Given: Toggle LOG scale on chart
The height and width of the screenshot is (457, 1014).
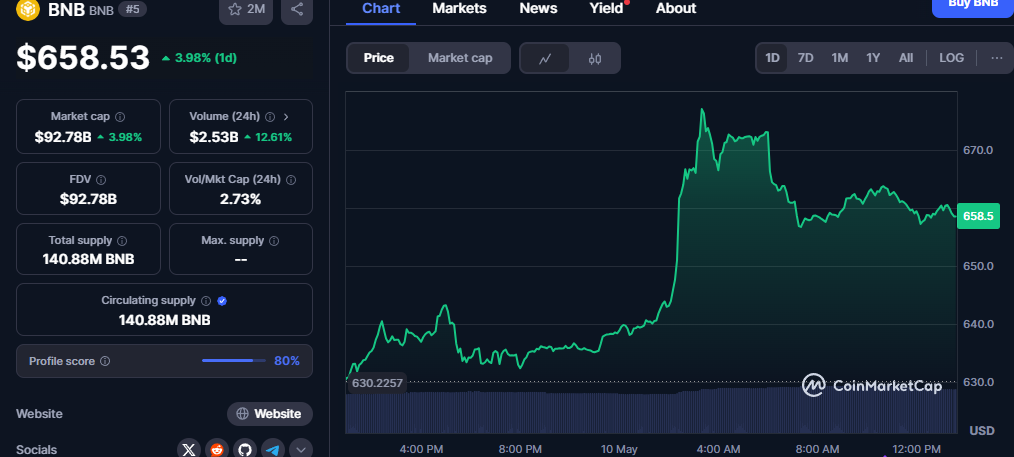Looking at the screenshot, I should point(951,58).
